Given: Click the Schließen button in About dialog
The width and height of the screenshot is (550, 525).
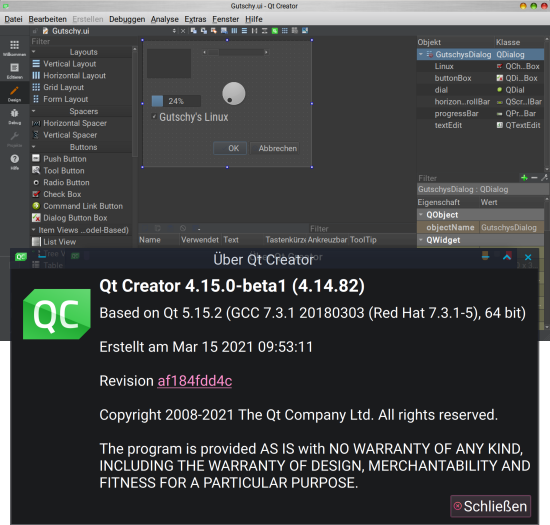Looking at the screenshot, I should pyautogui.click(x=491, y=506).
